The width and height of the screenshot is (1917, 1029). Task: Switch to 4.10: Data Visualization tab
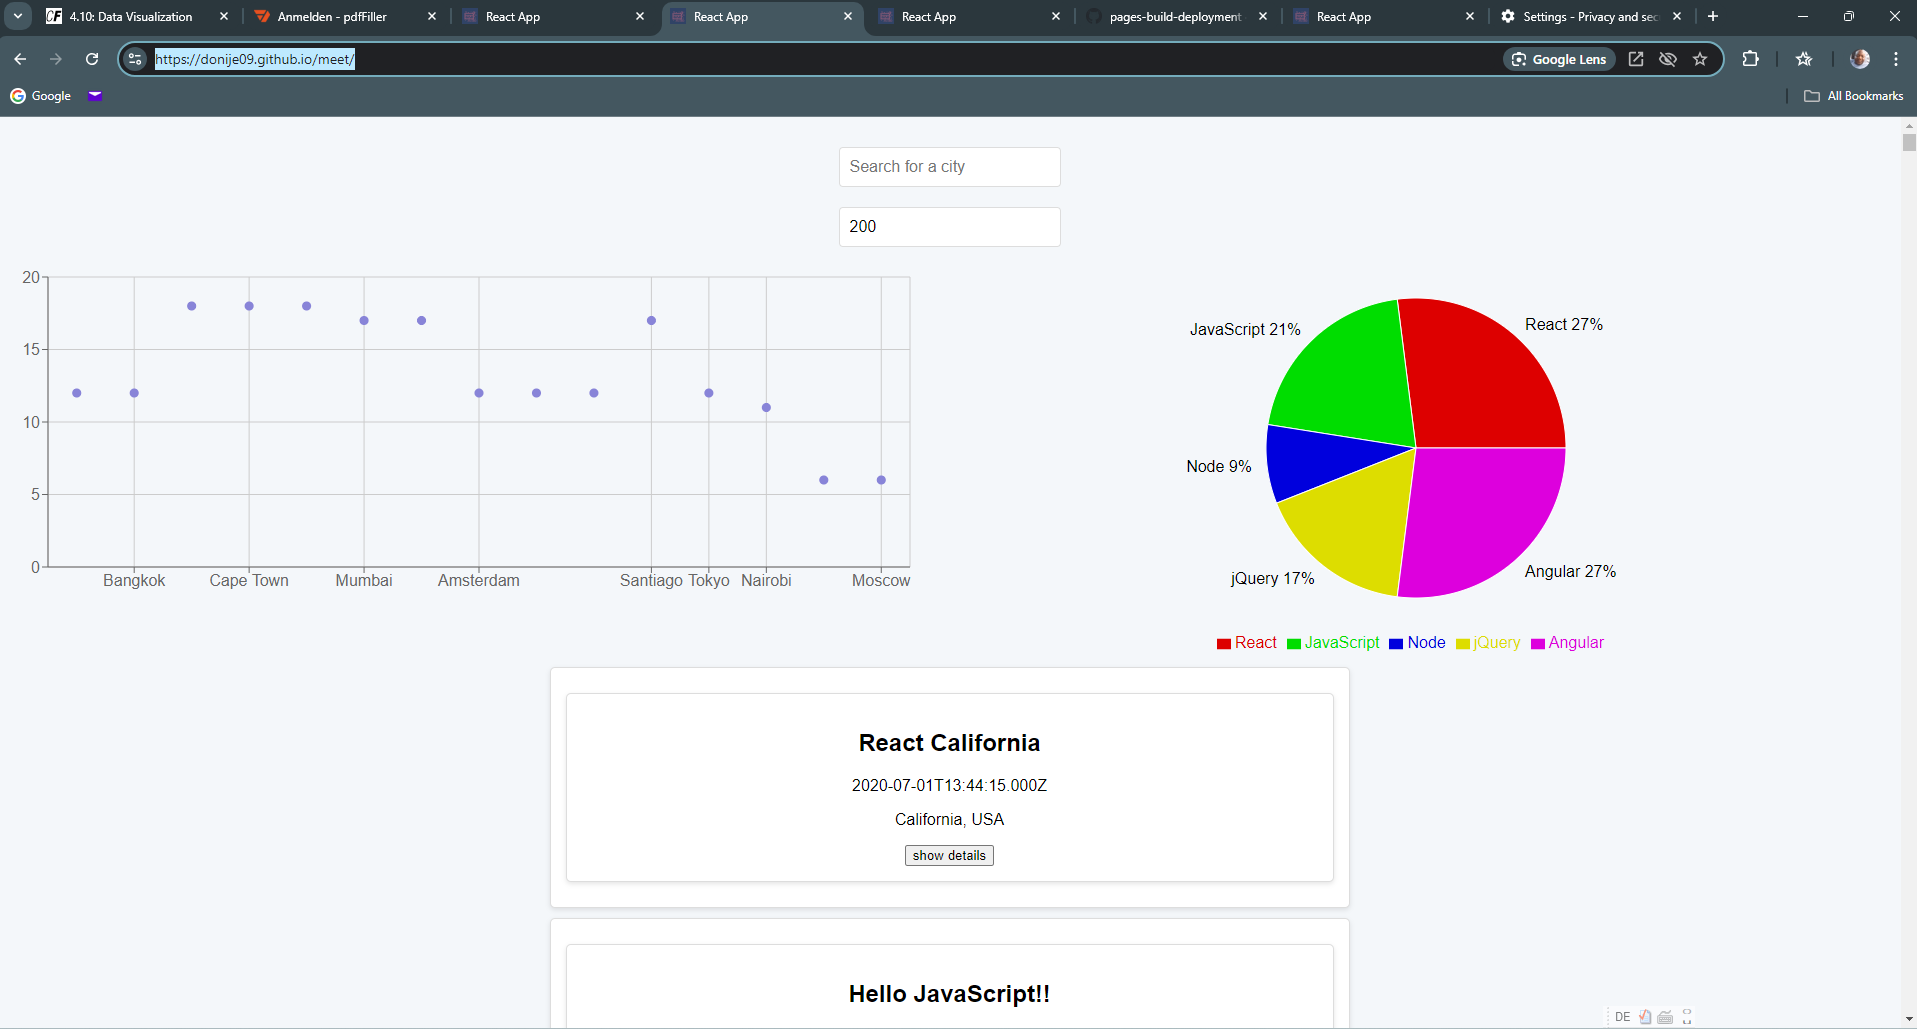click(x=130, y=17)
